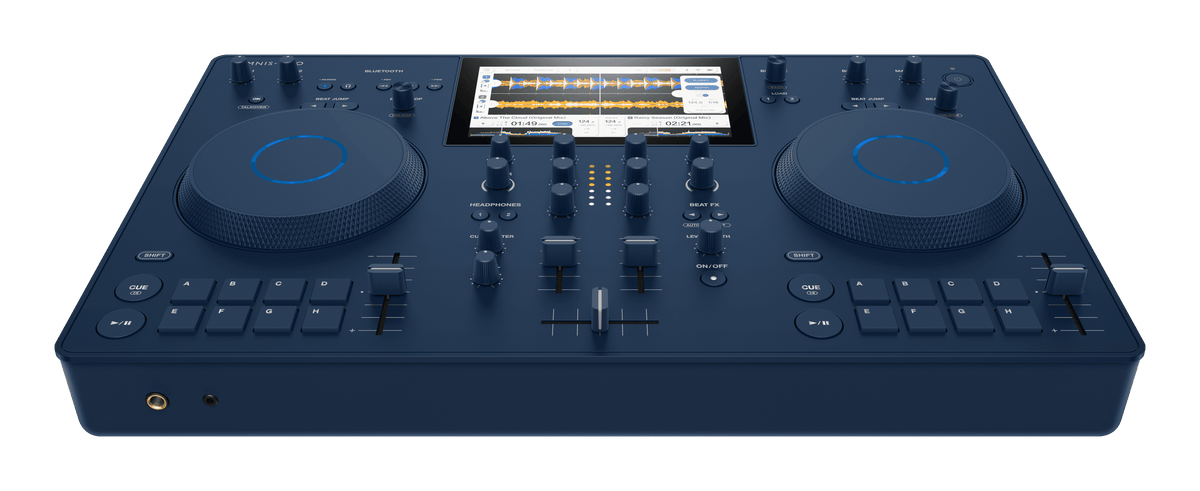Touch the right deck beat loop knob
This screenshot has width=1200, height=491.
[946, 96]
